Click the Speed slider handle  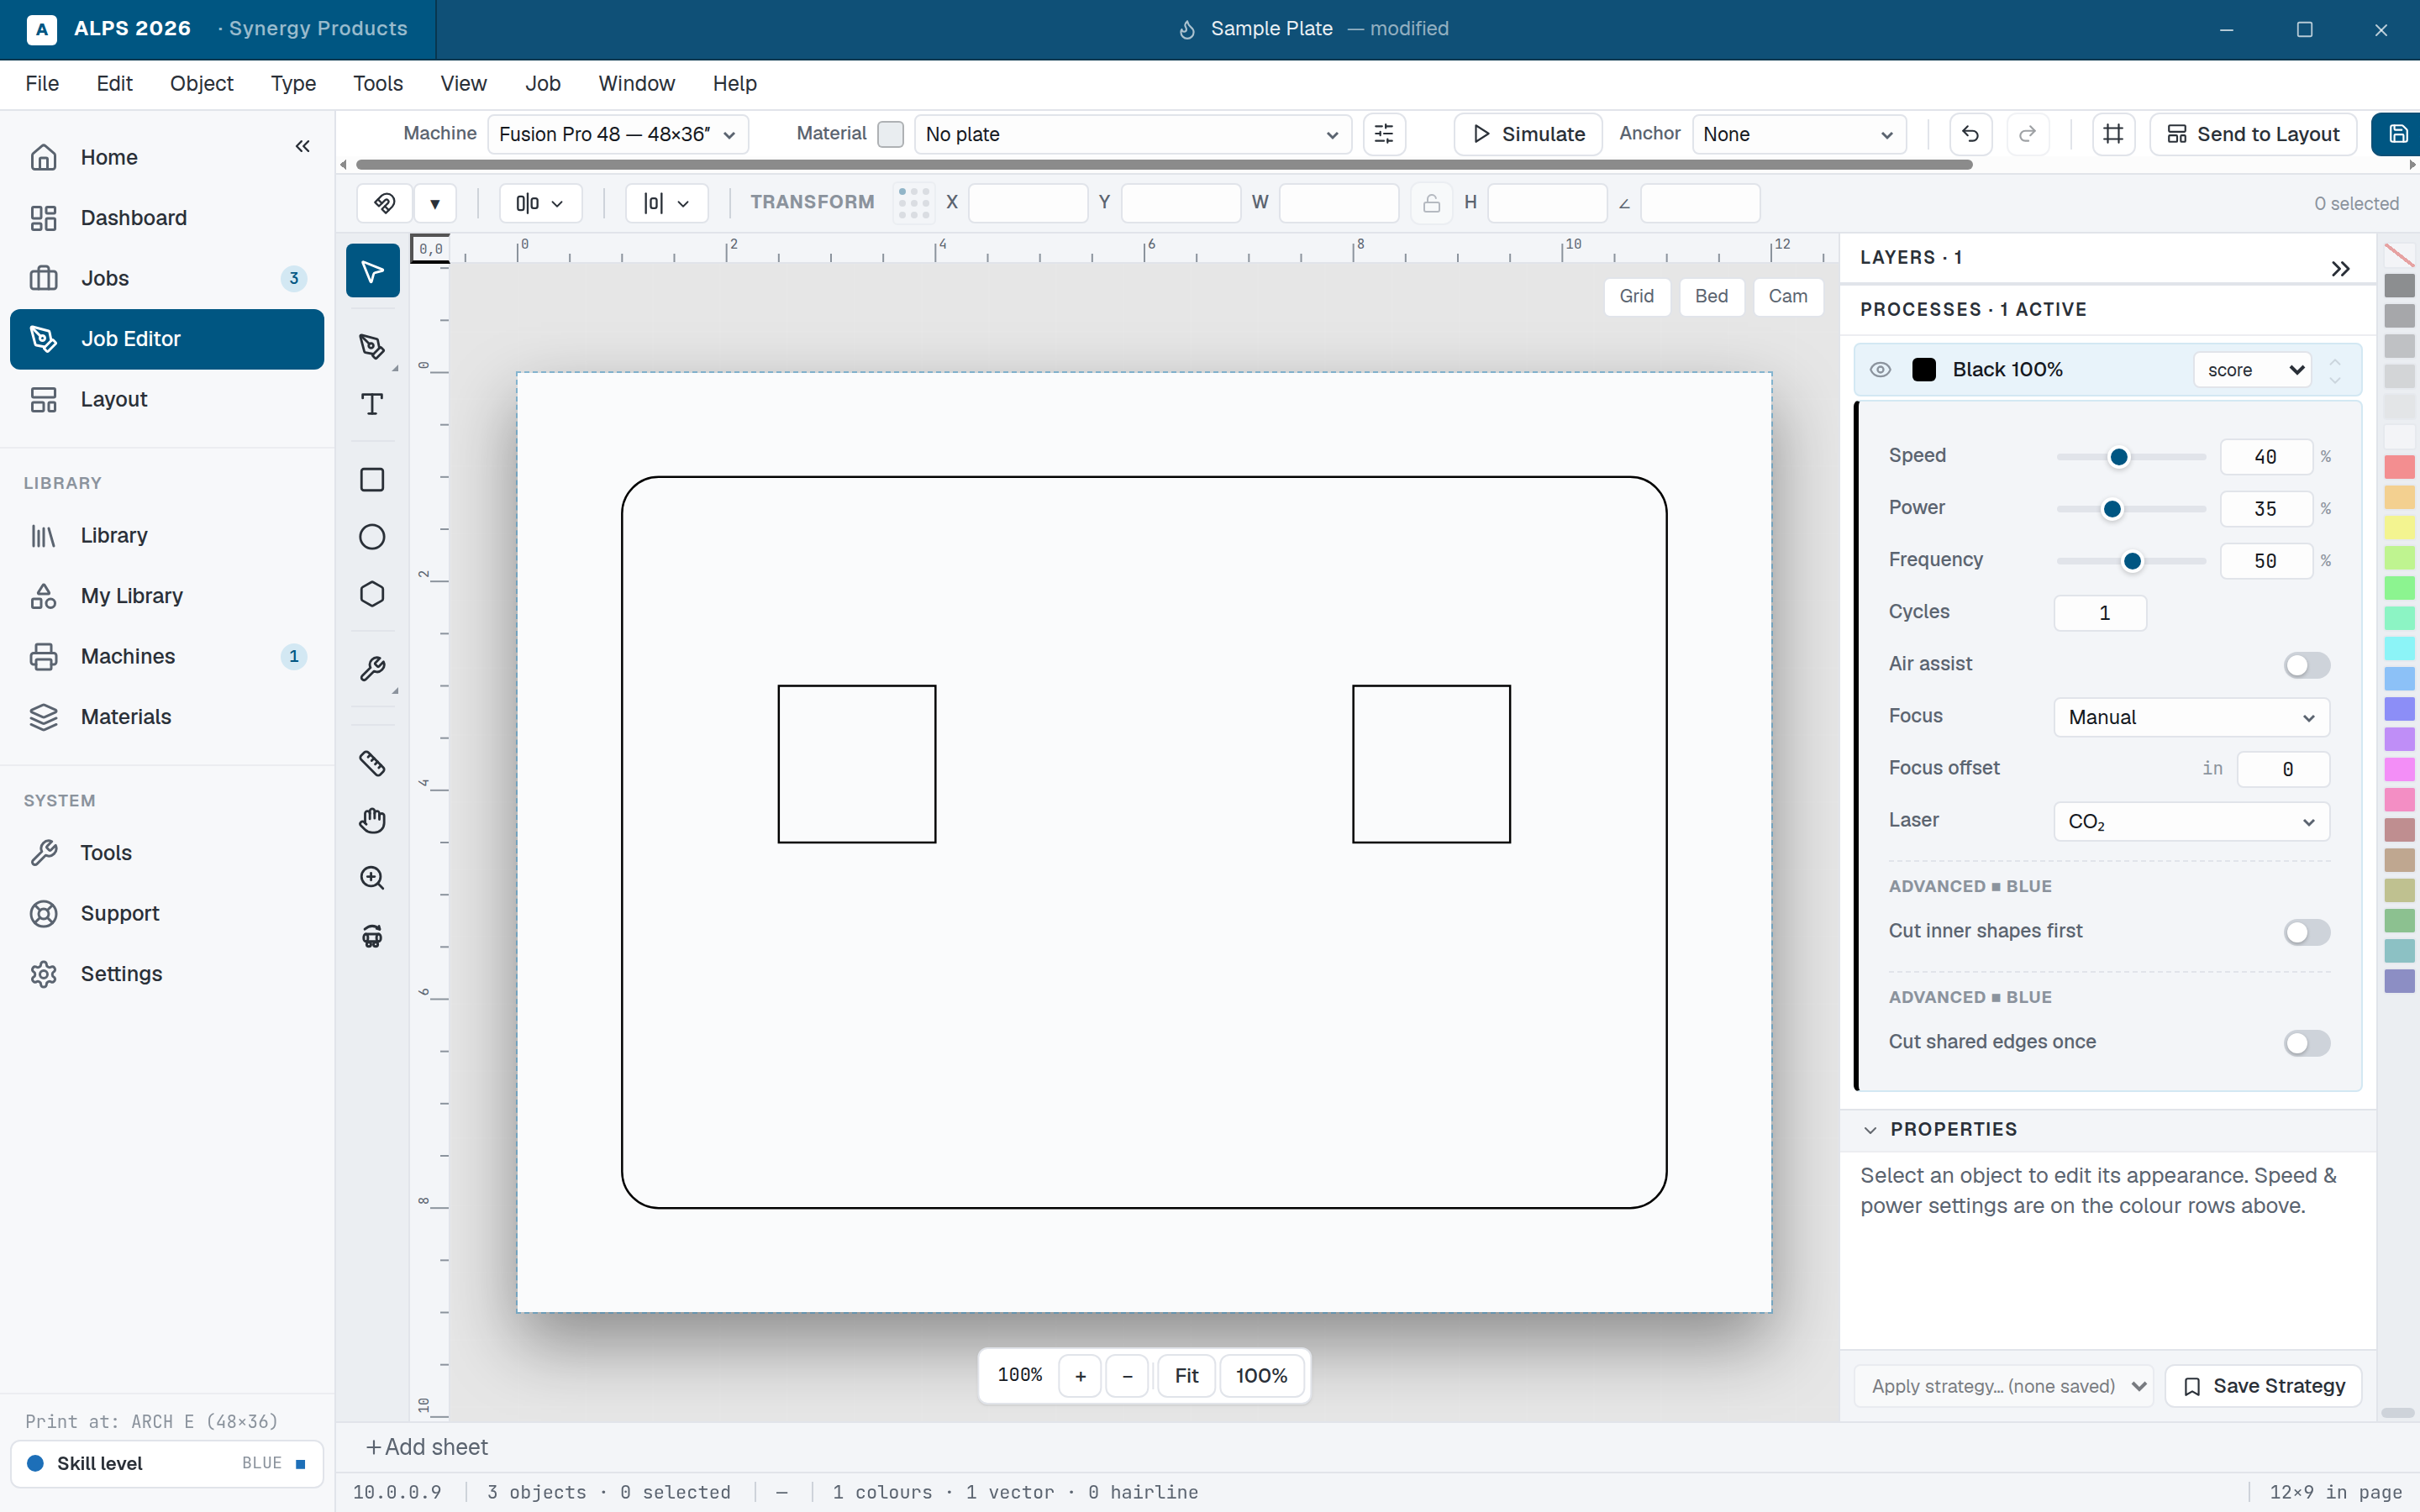click(x=2118, y=457)
